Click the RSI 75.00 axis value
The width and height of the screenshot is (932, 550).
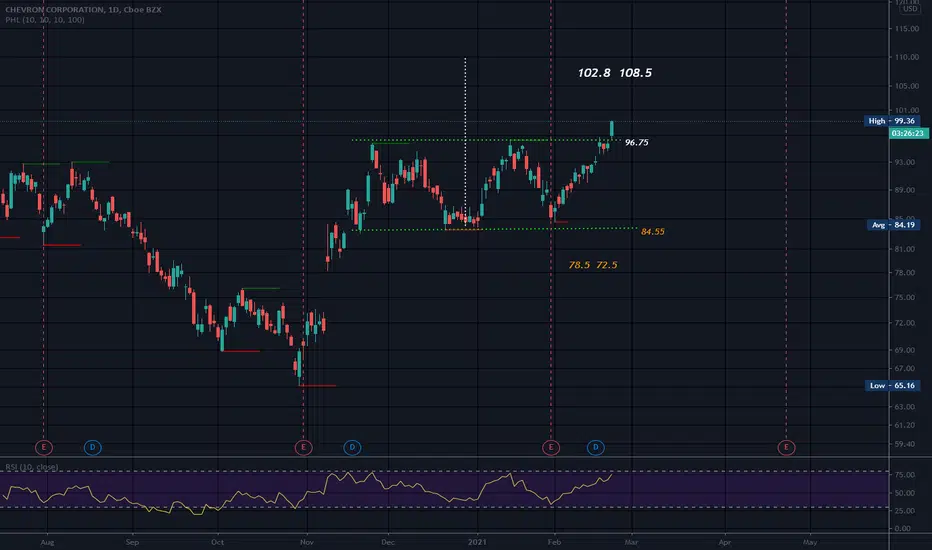pos(905,475)
